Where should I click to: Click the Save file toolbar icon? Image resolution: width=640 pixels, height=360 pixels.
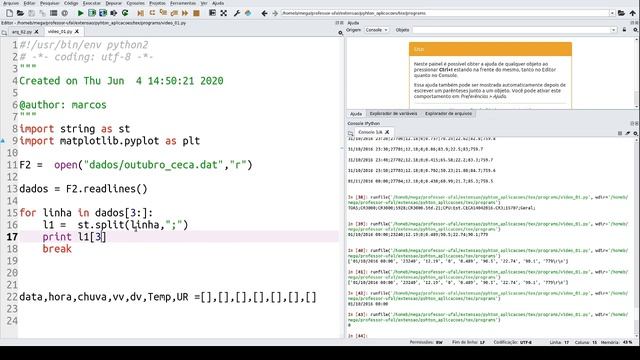coord(31,13)
